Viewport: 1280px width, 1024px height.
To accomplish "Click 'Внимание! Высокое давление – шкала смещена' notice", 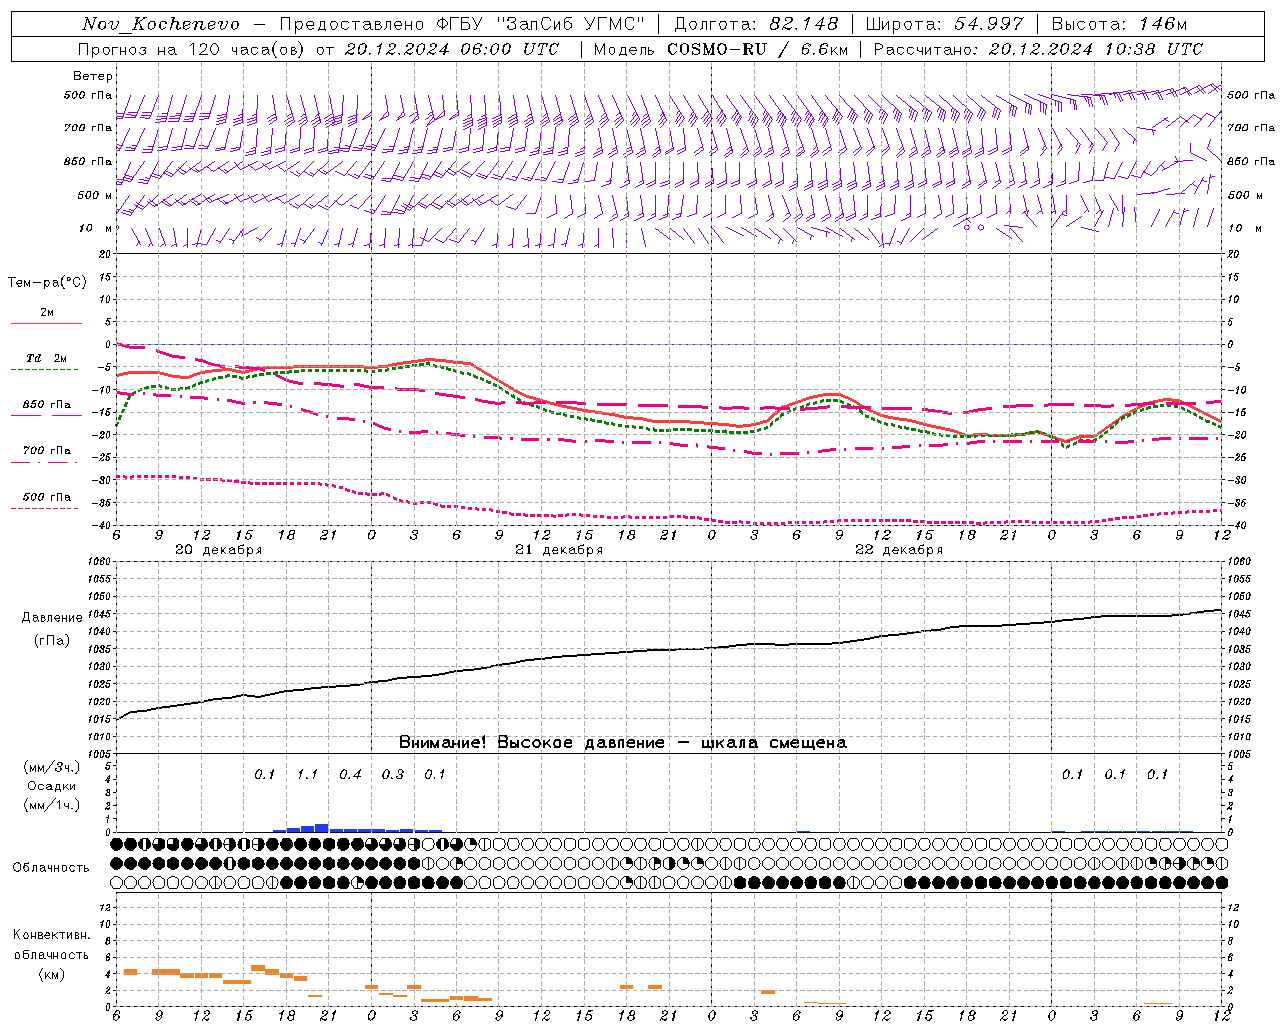I will tap(623, 743).
